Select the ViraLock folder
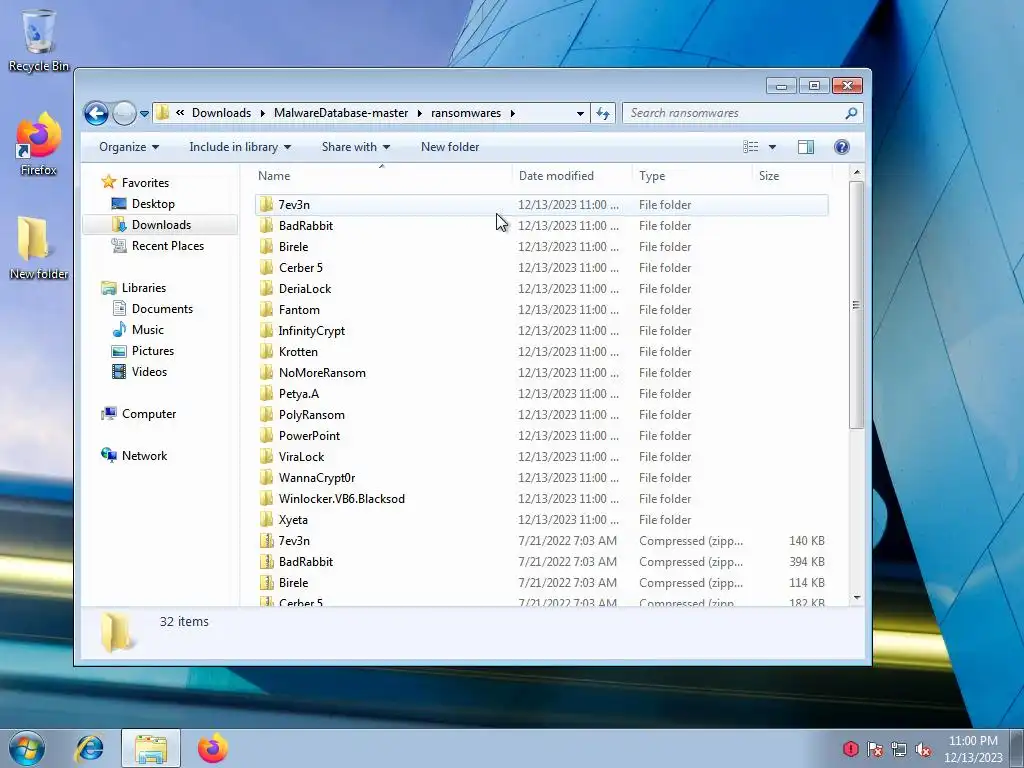The width and height of the screenshot is (1024, 768). point(541,456)
